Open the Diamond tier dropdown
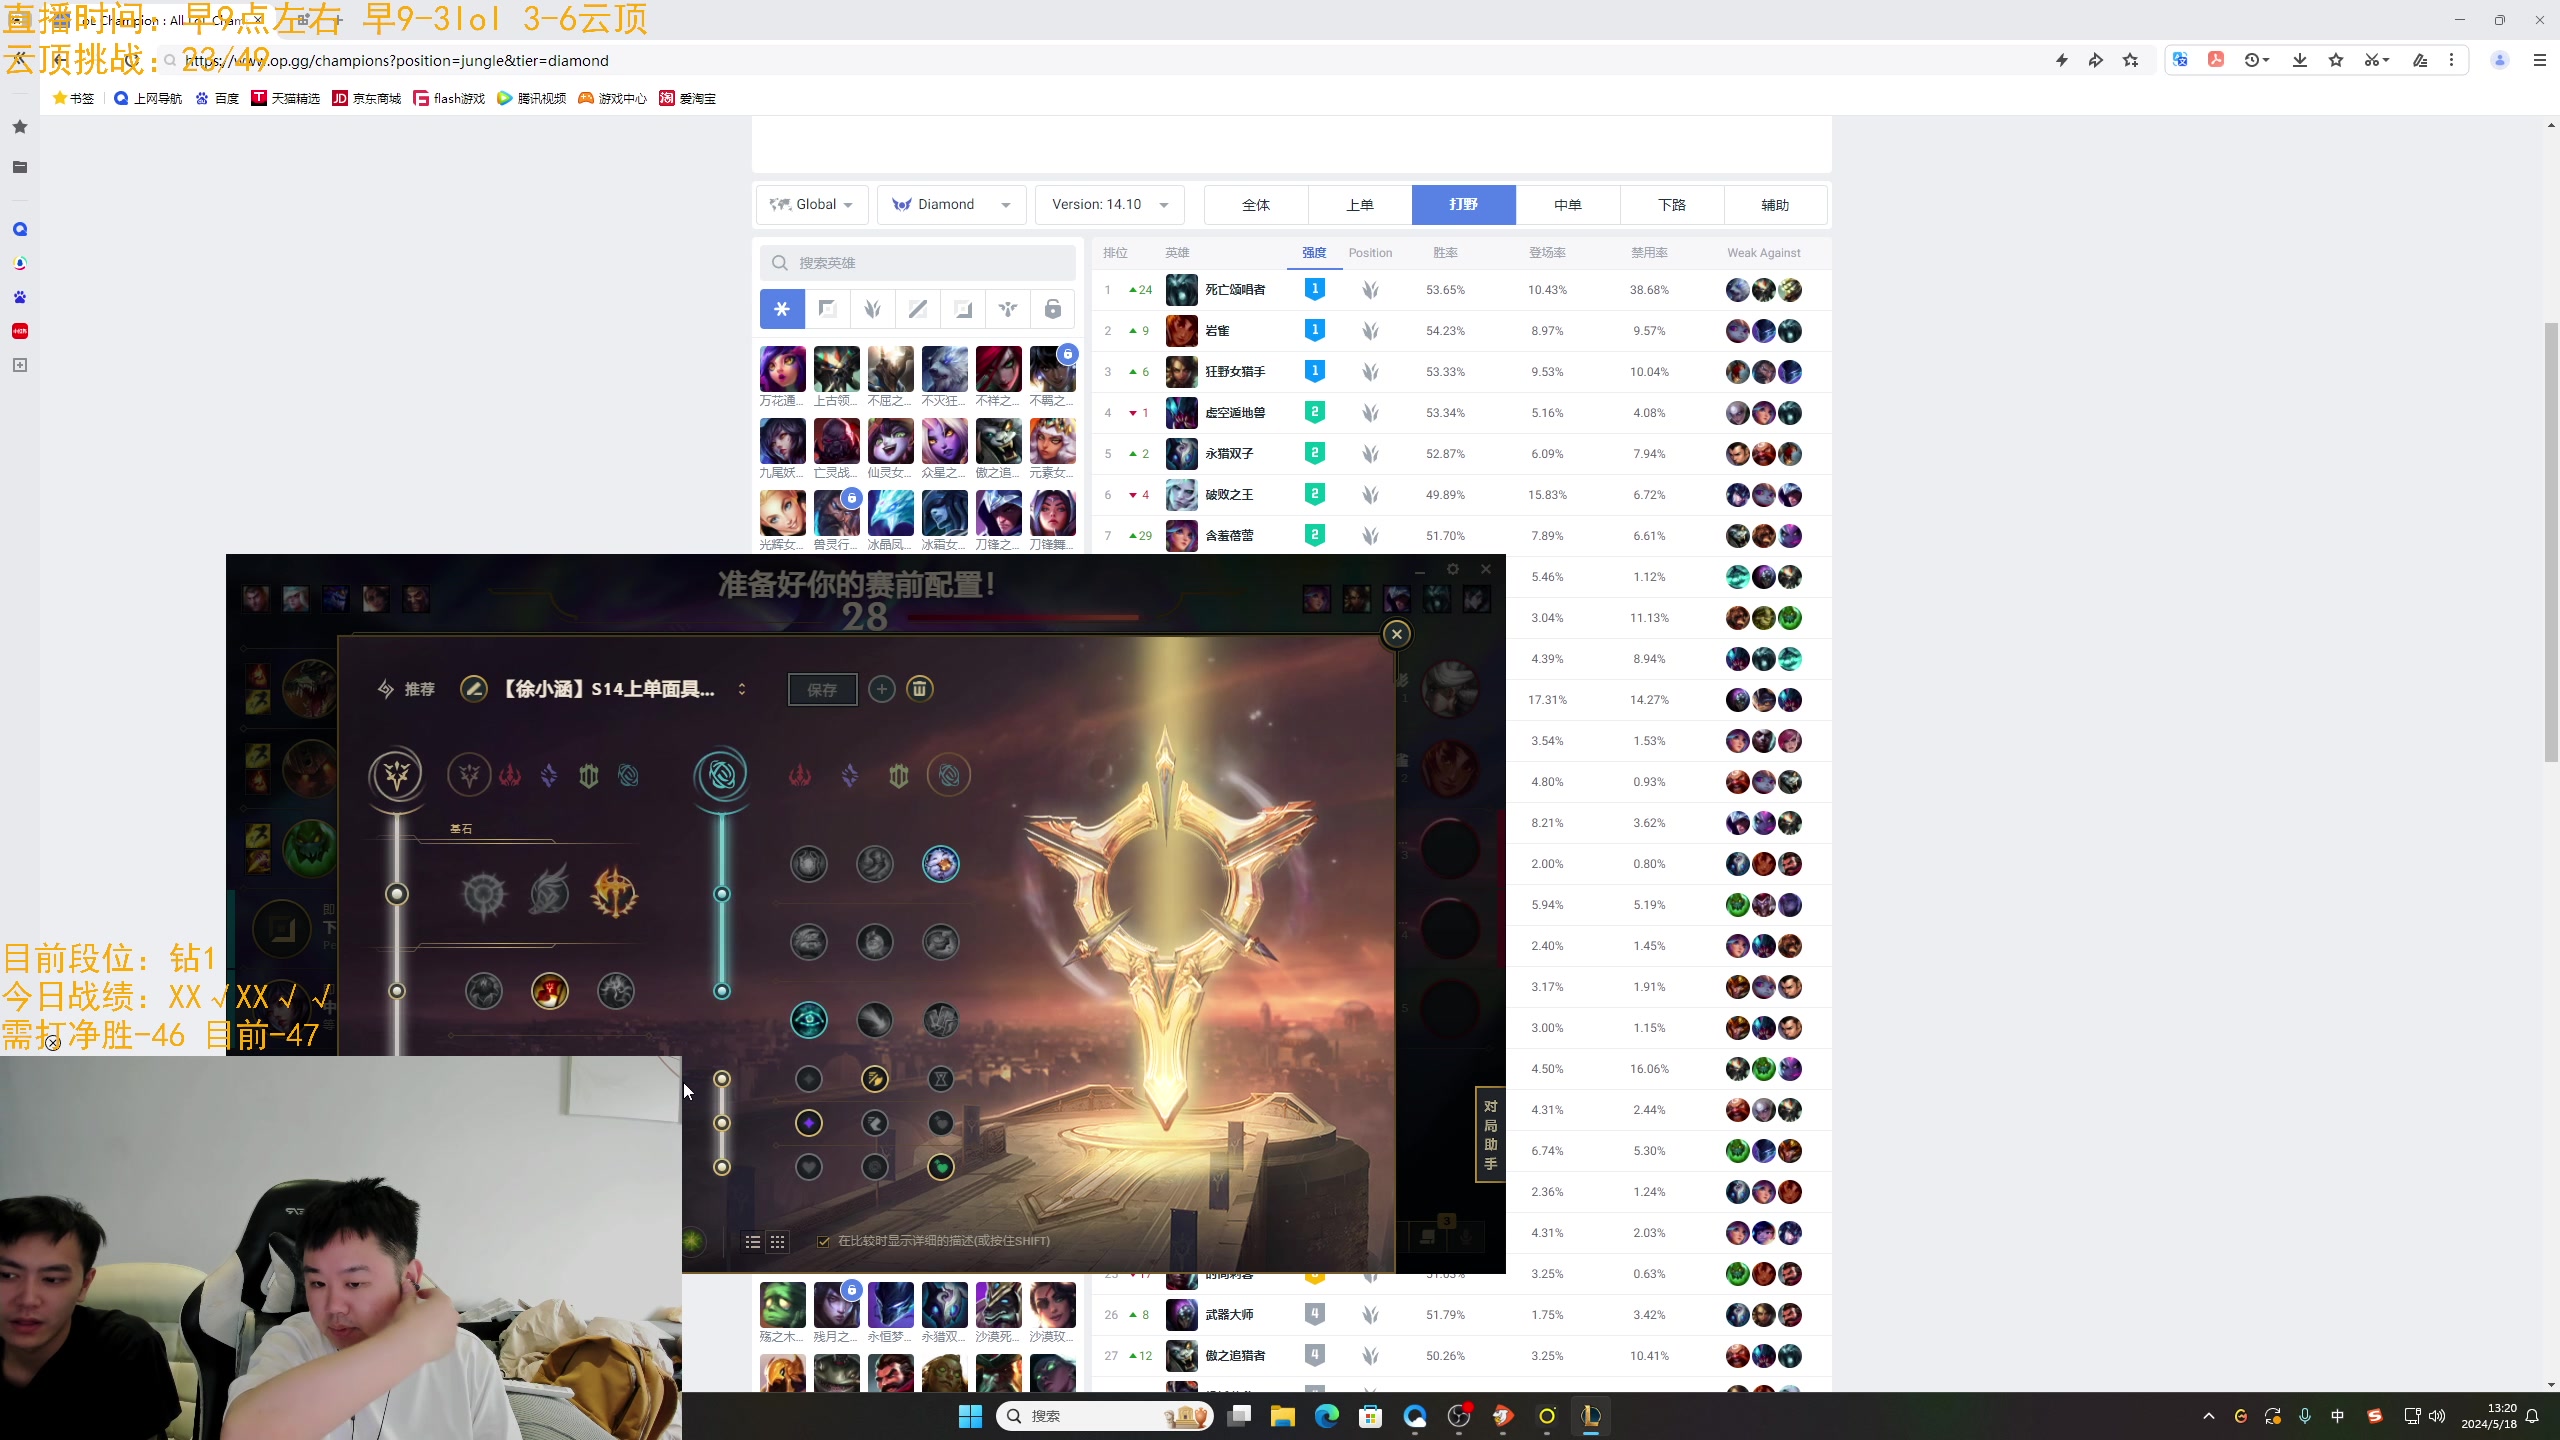 click(x=951, y=204)
